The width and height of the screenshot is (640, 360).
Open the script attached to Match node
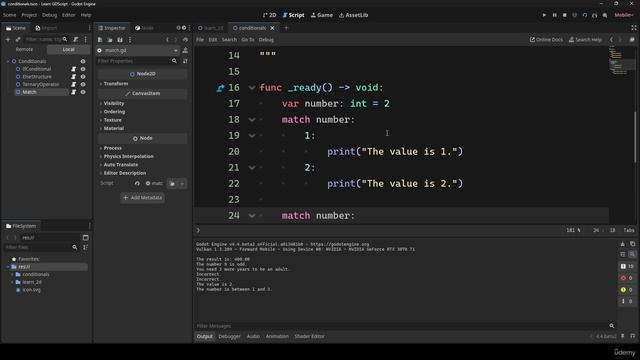click(x=73, y=92)
